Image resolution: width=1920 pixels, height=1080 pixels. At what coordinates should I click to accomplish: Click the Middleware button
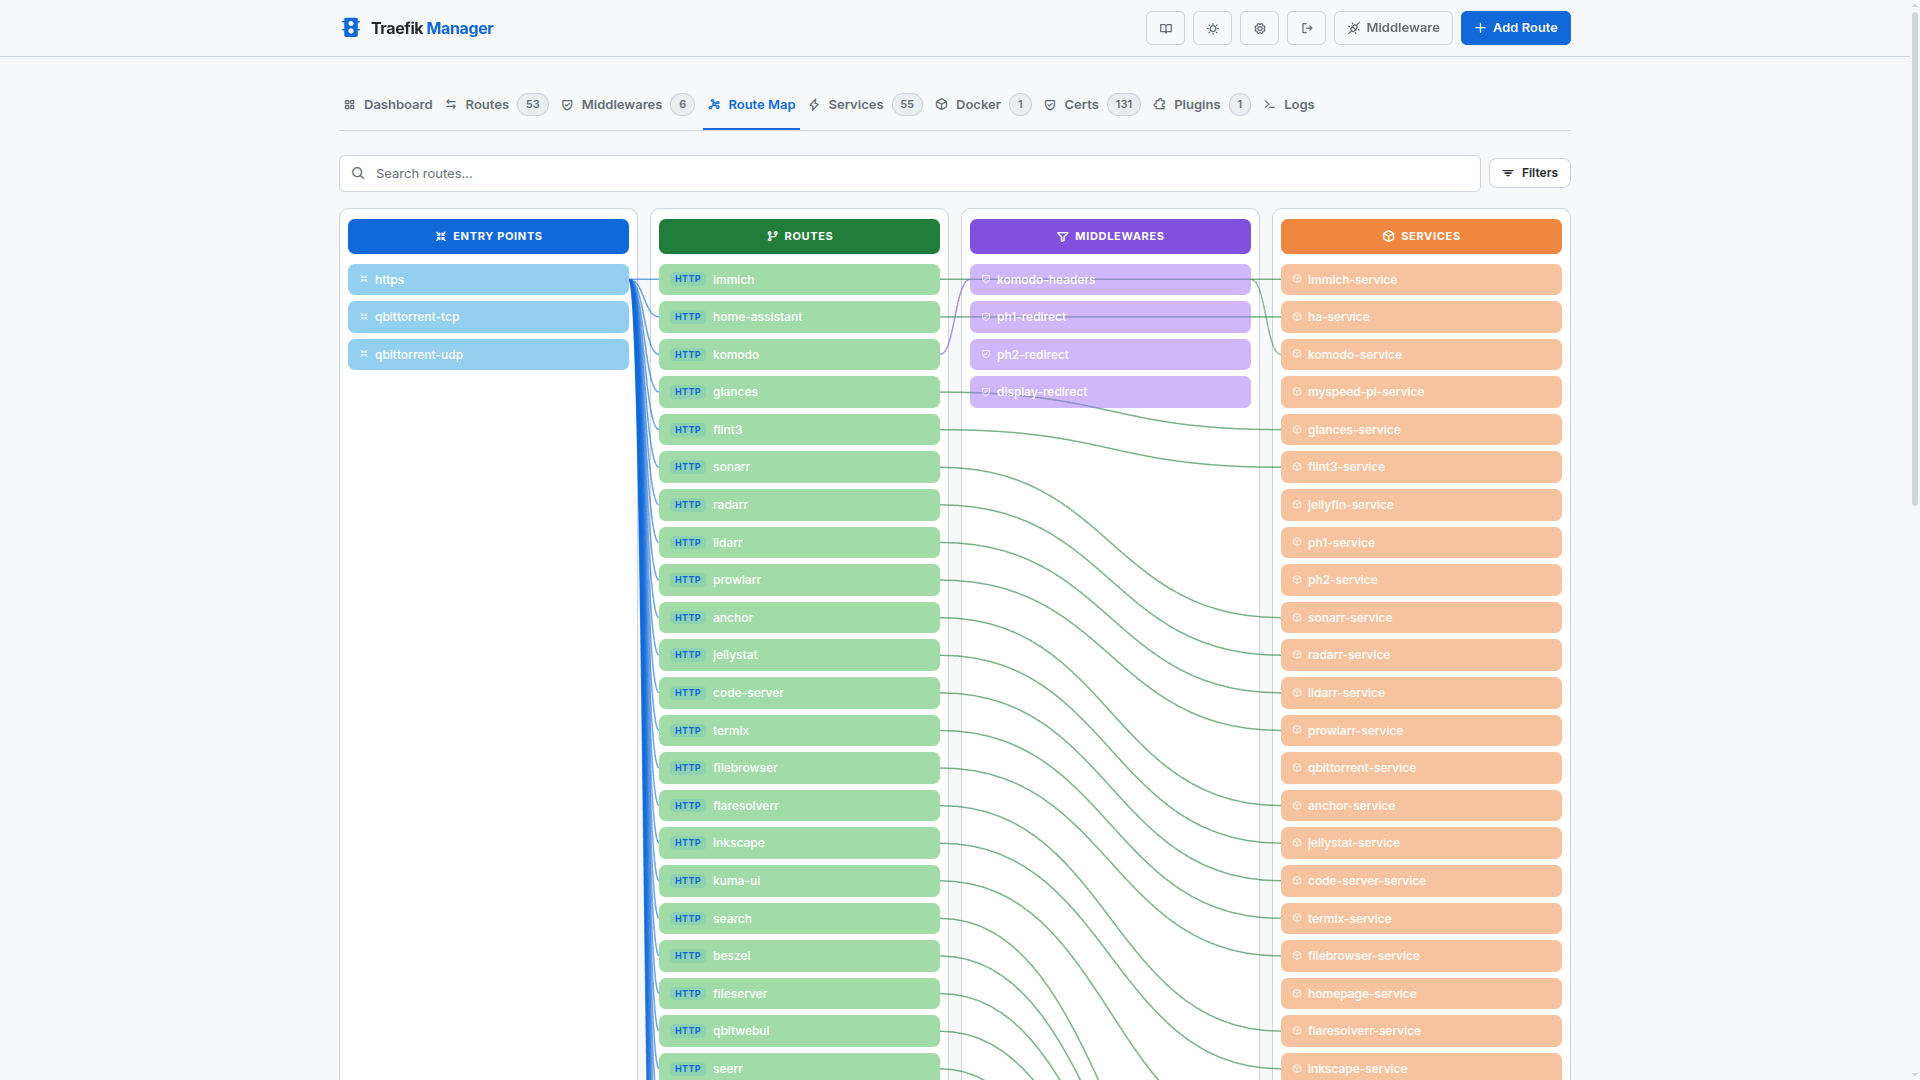point(1392,28)
